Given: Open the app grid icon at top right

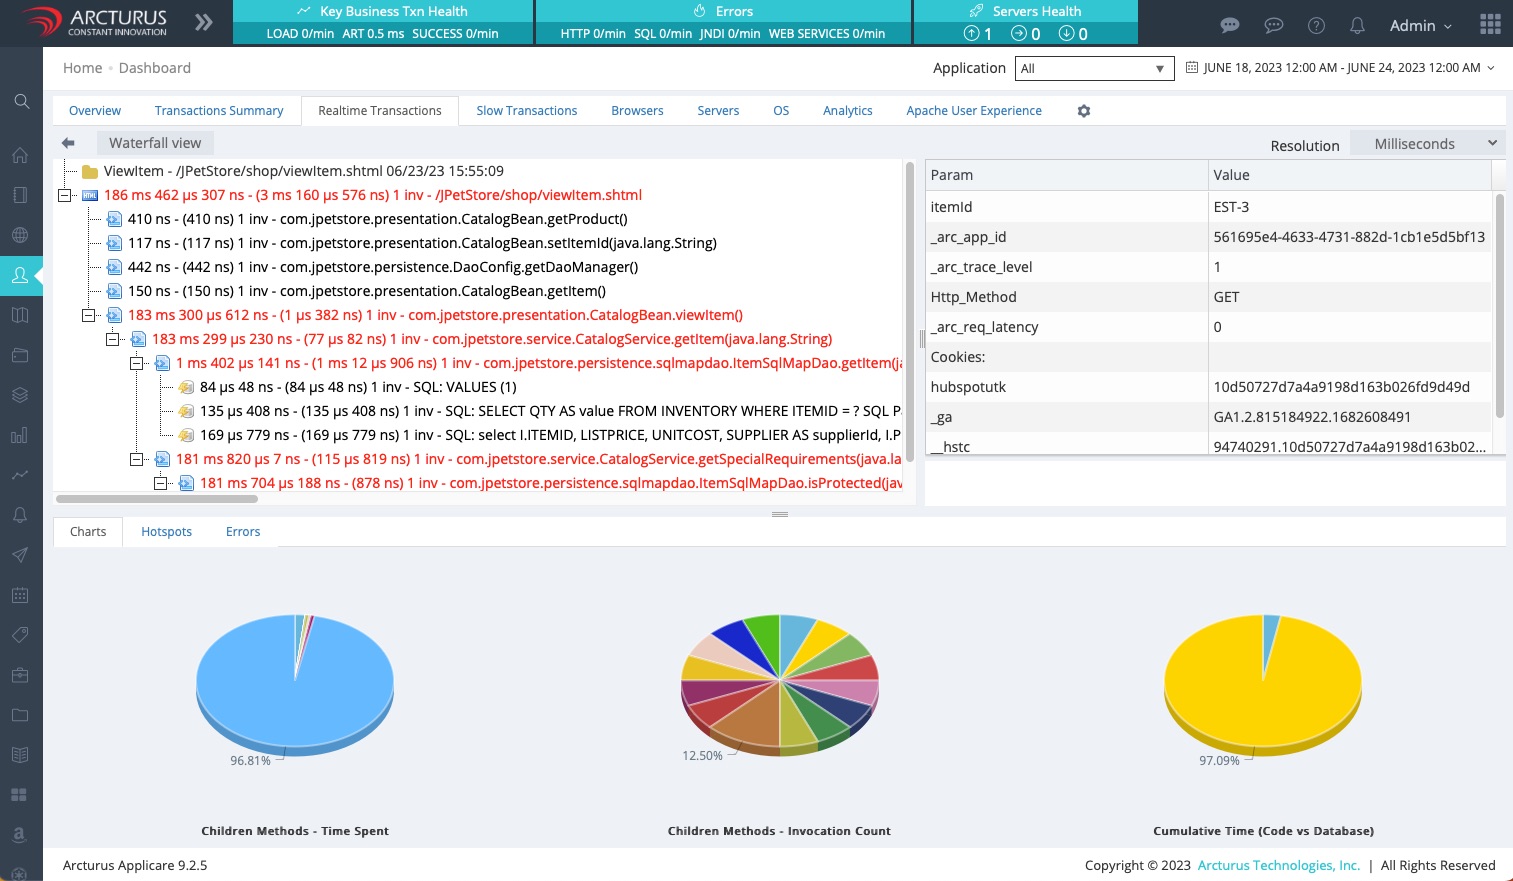Looking at the screenshot, I should tap(1490, 23).
